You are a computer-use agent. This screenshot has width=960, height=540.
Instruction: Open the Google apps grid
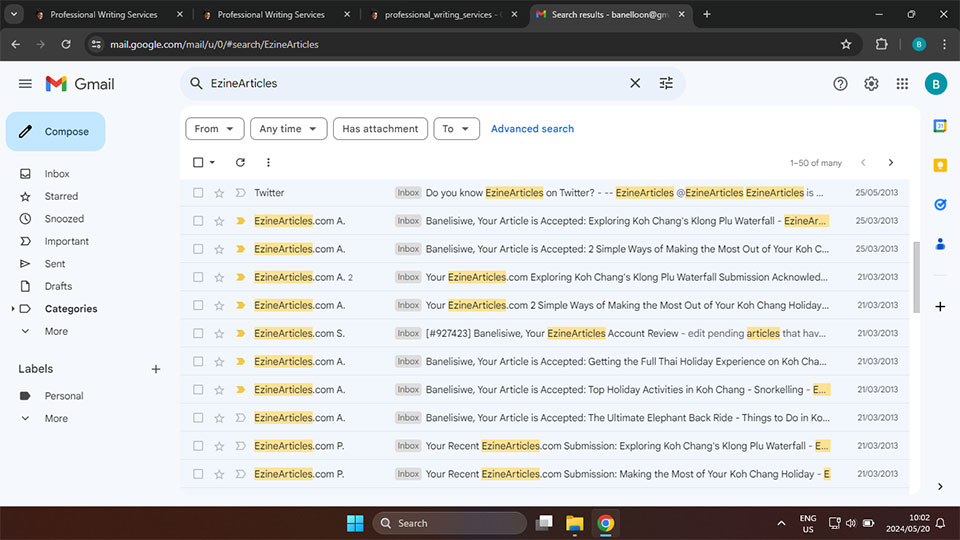tap(902, 84)
